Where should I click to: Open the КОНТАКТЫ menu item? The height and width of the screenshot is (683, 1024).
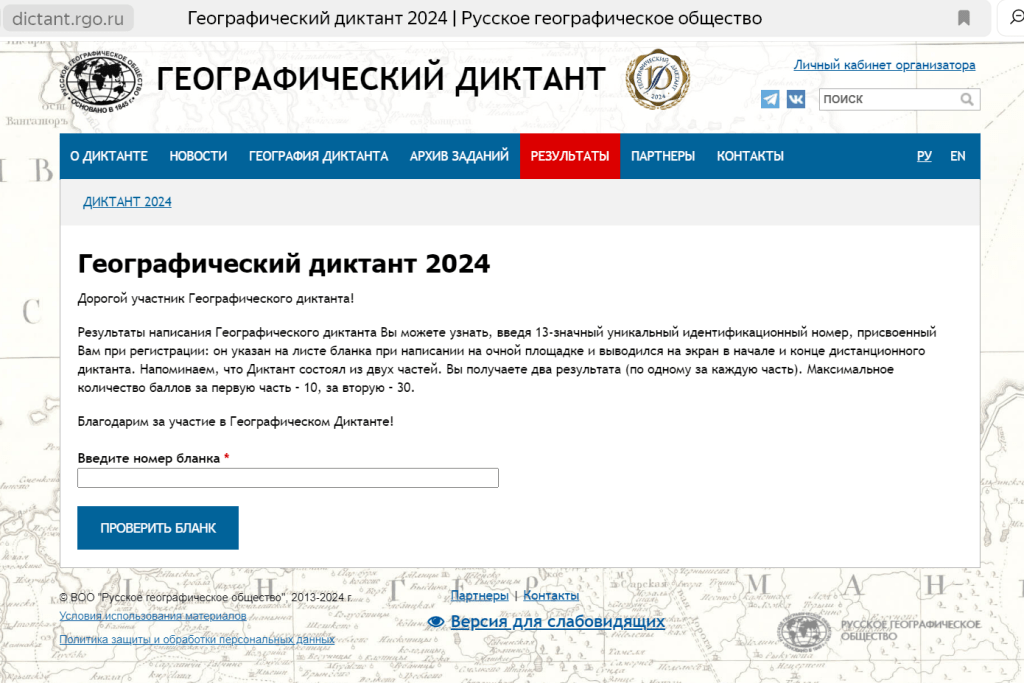pyautogui.click(x=750, y=156)
